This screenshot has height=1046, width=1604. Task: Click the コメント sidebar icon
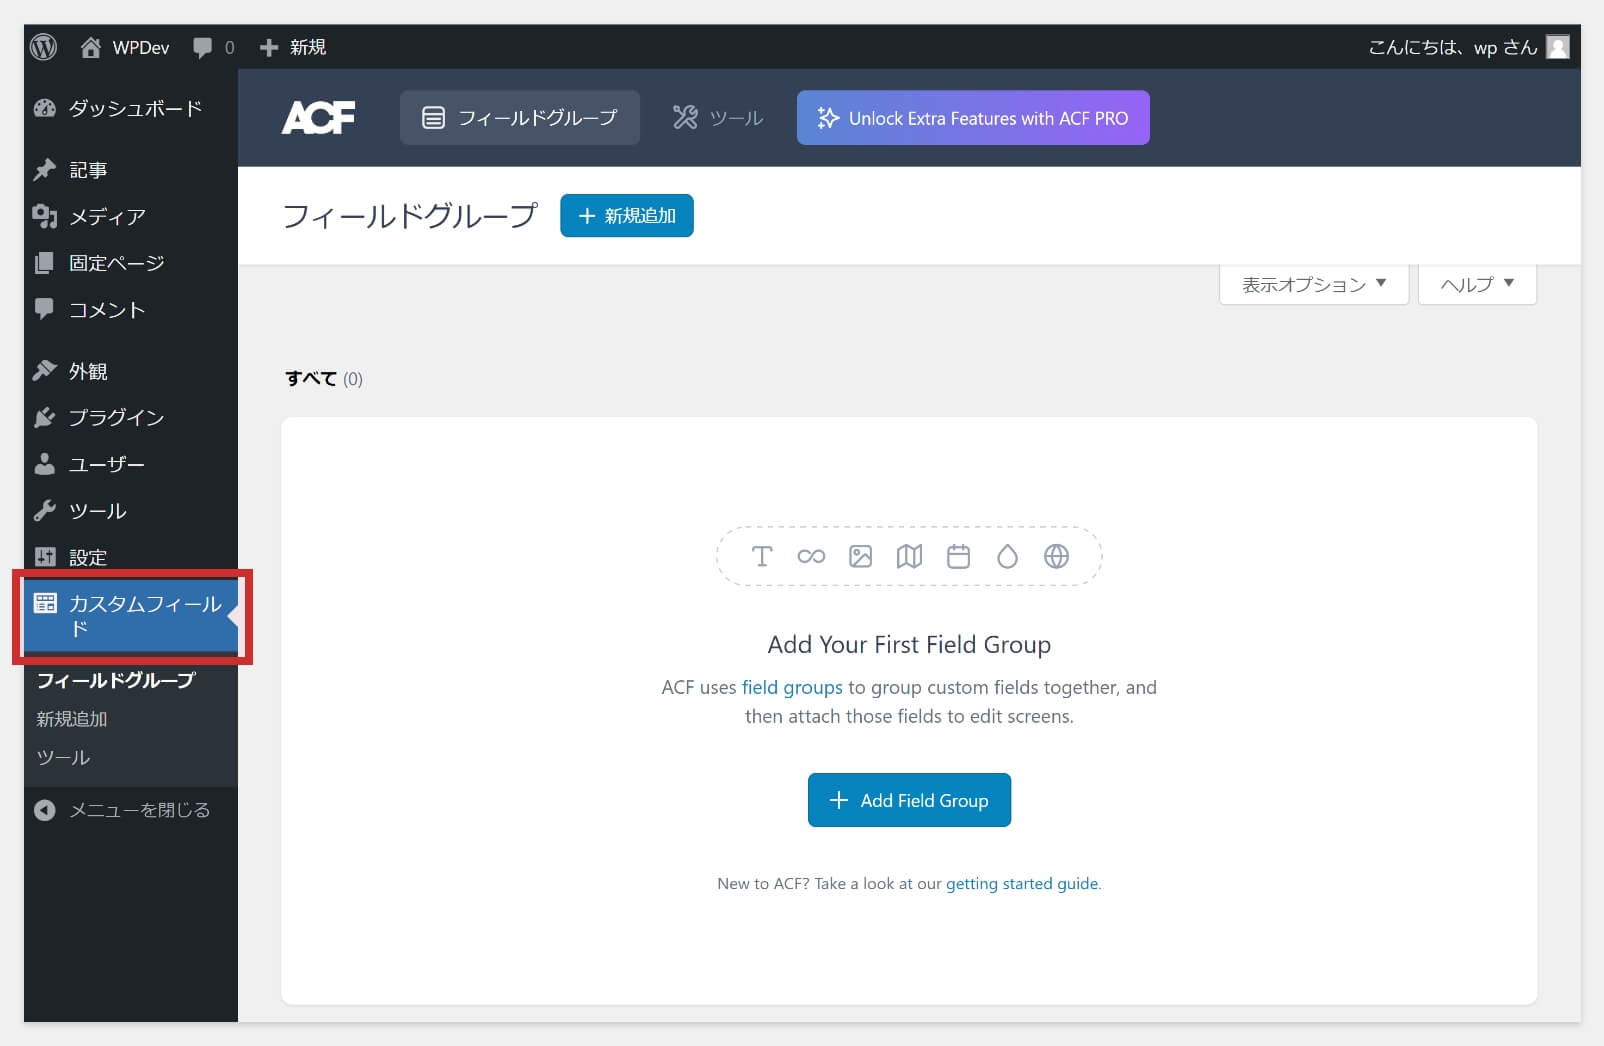click(45, 309)
